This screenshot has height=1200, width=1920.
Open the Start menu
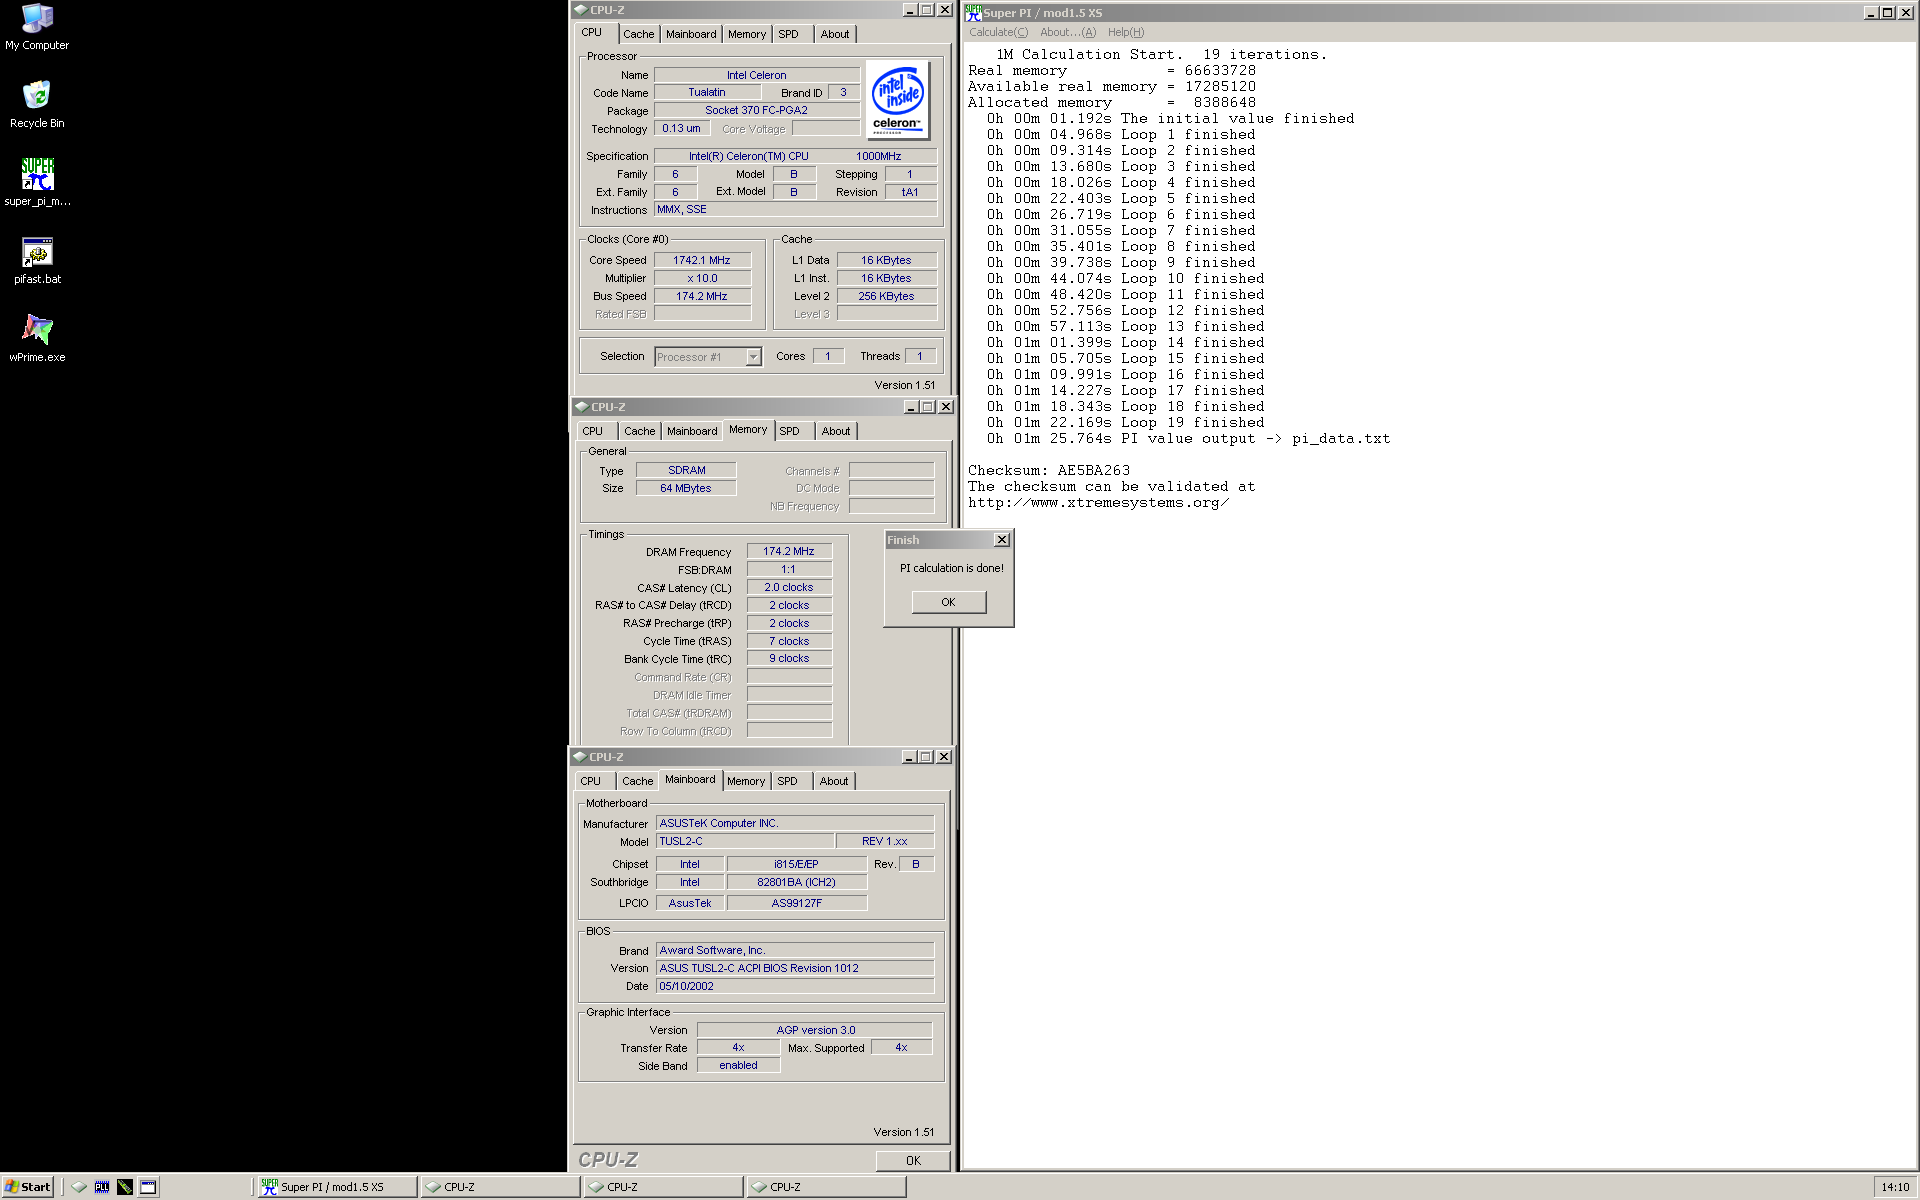click(x=27, y=1187)
